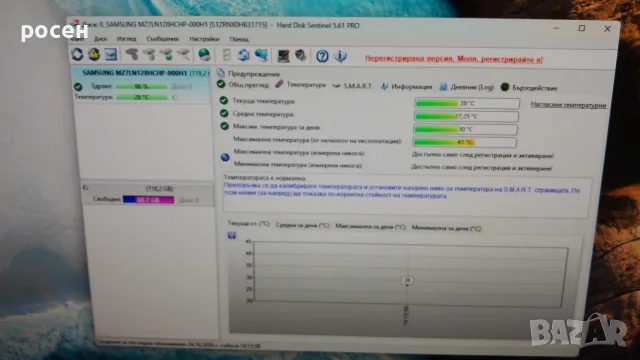Viewport: 640px width, 360px height.
Task: Select the Минимална за деня (°C) graph tab
Action: click(446, 228)
